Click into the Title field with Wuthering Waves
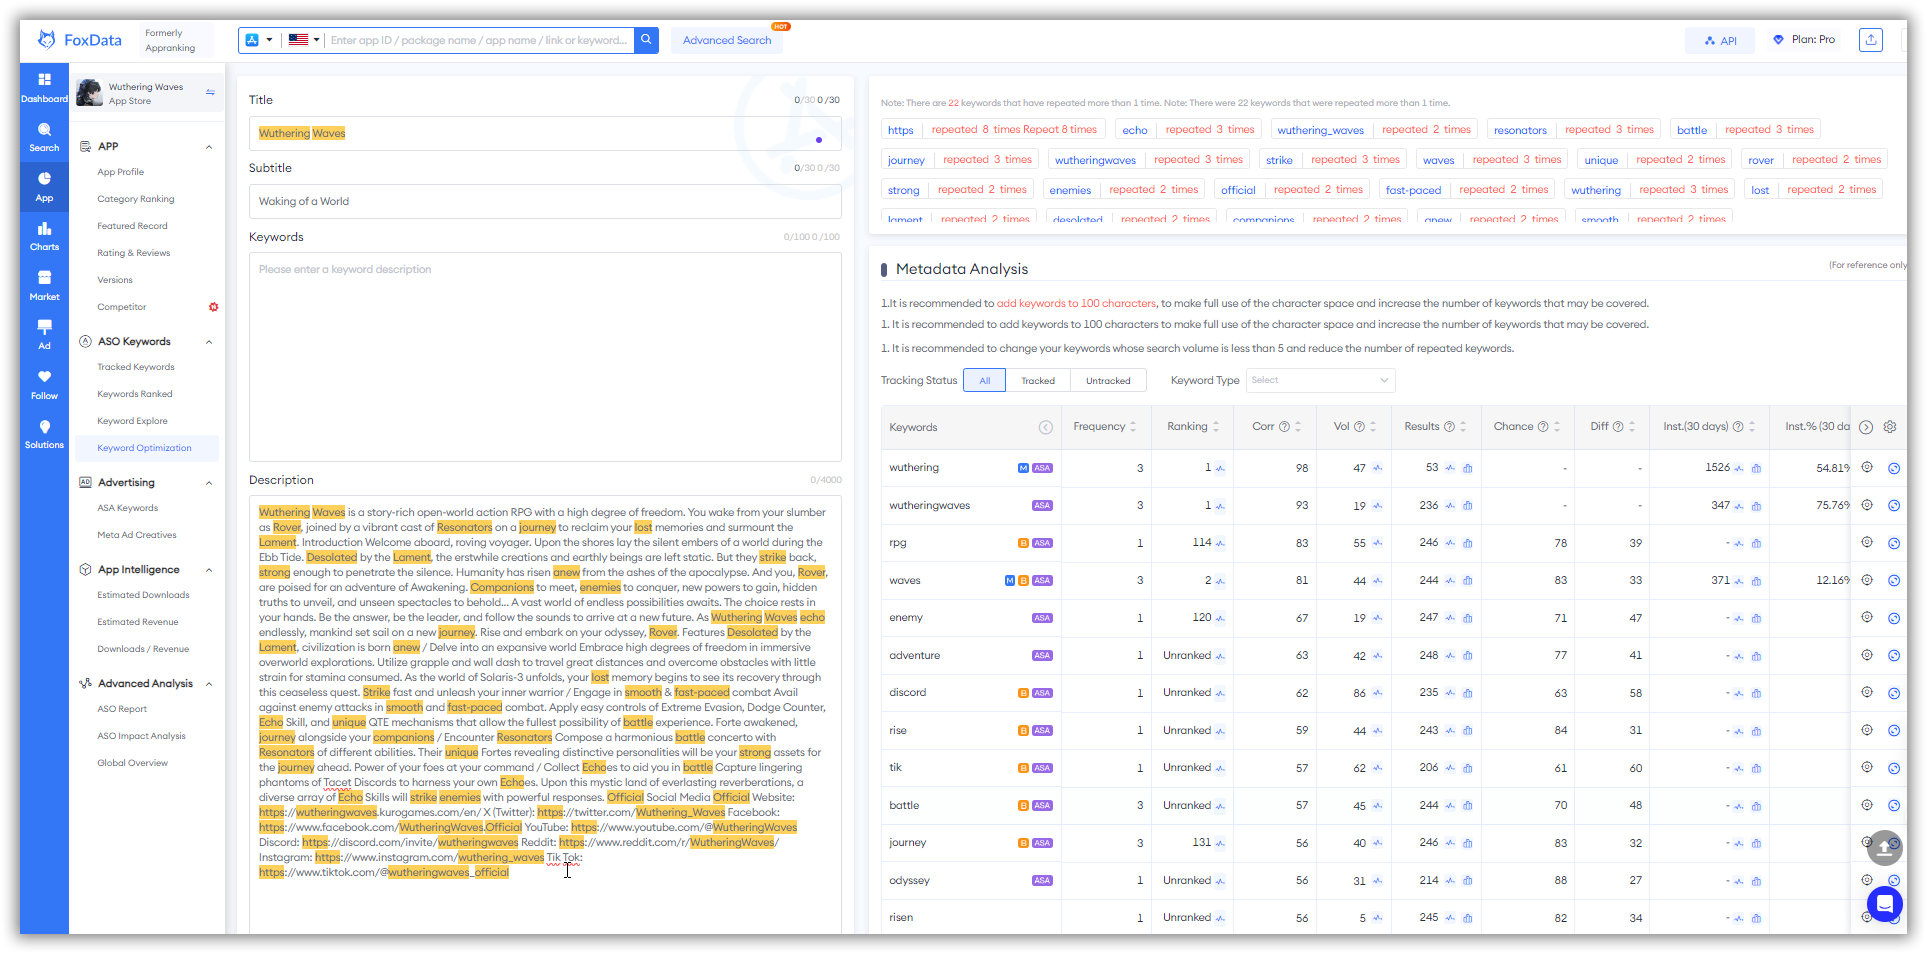Viewport: 1927px width, 954px height. click(545, 133)
